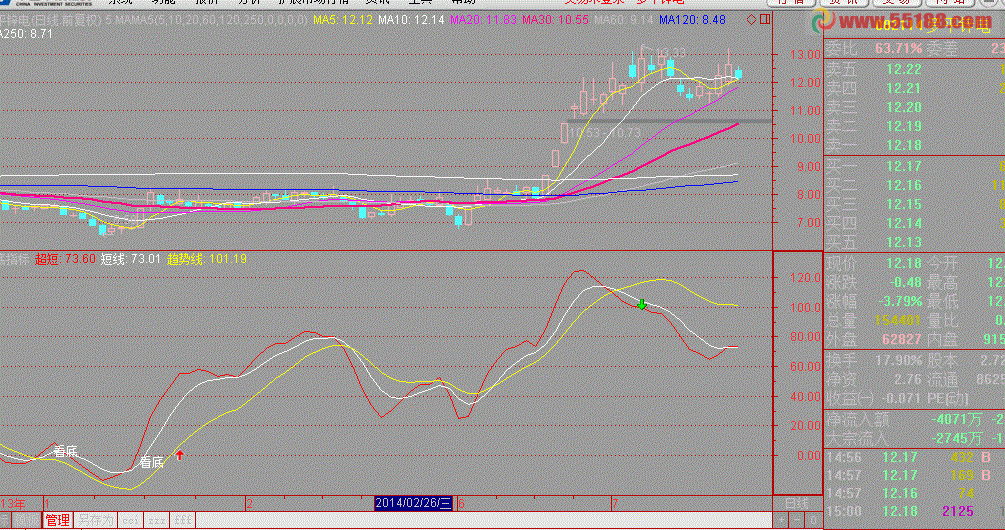Click the 买五 price 12.13
The image size is (1005, 530).
coord(904,242)
